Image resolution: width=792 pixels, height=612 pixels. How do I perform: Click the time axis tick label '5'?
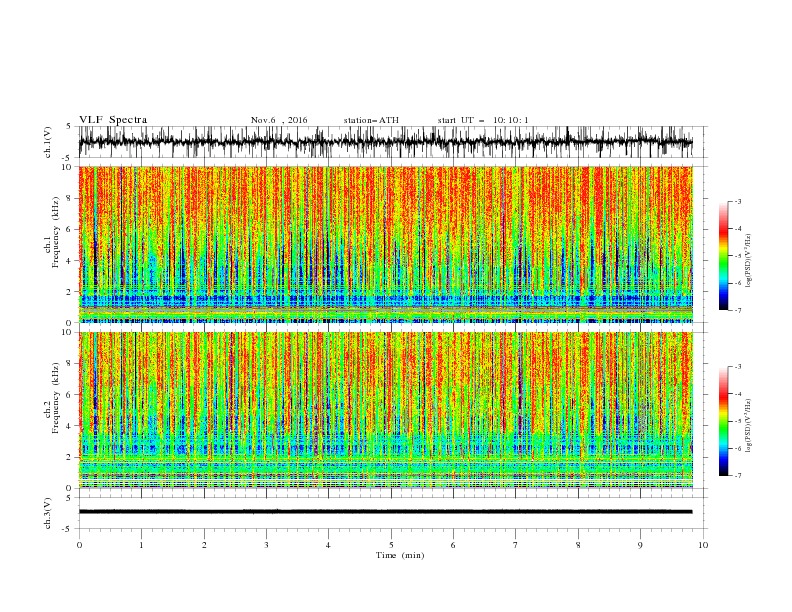(x=391, y=545)
